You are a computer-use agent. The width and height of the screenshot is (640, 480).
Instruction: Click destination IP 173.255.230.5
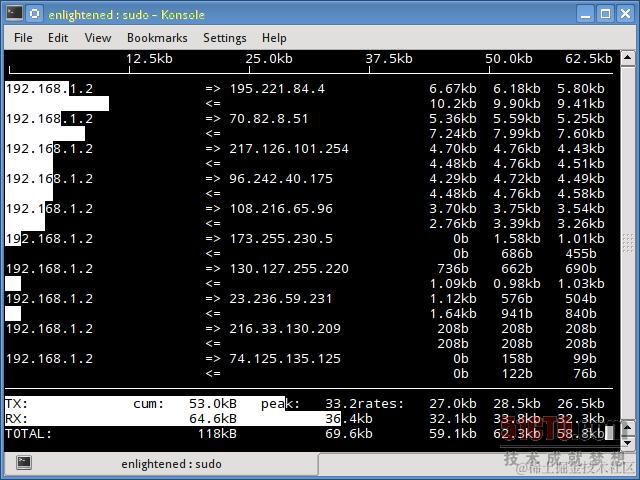(281, 239)
